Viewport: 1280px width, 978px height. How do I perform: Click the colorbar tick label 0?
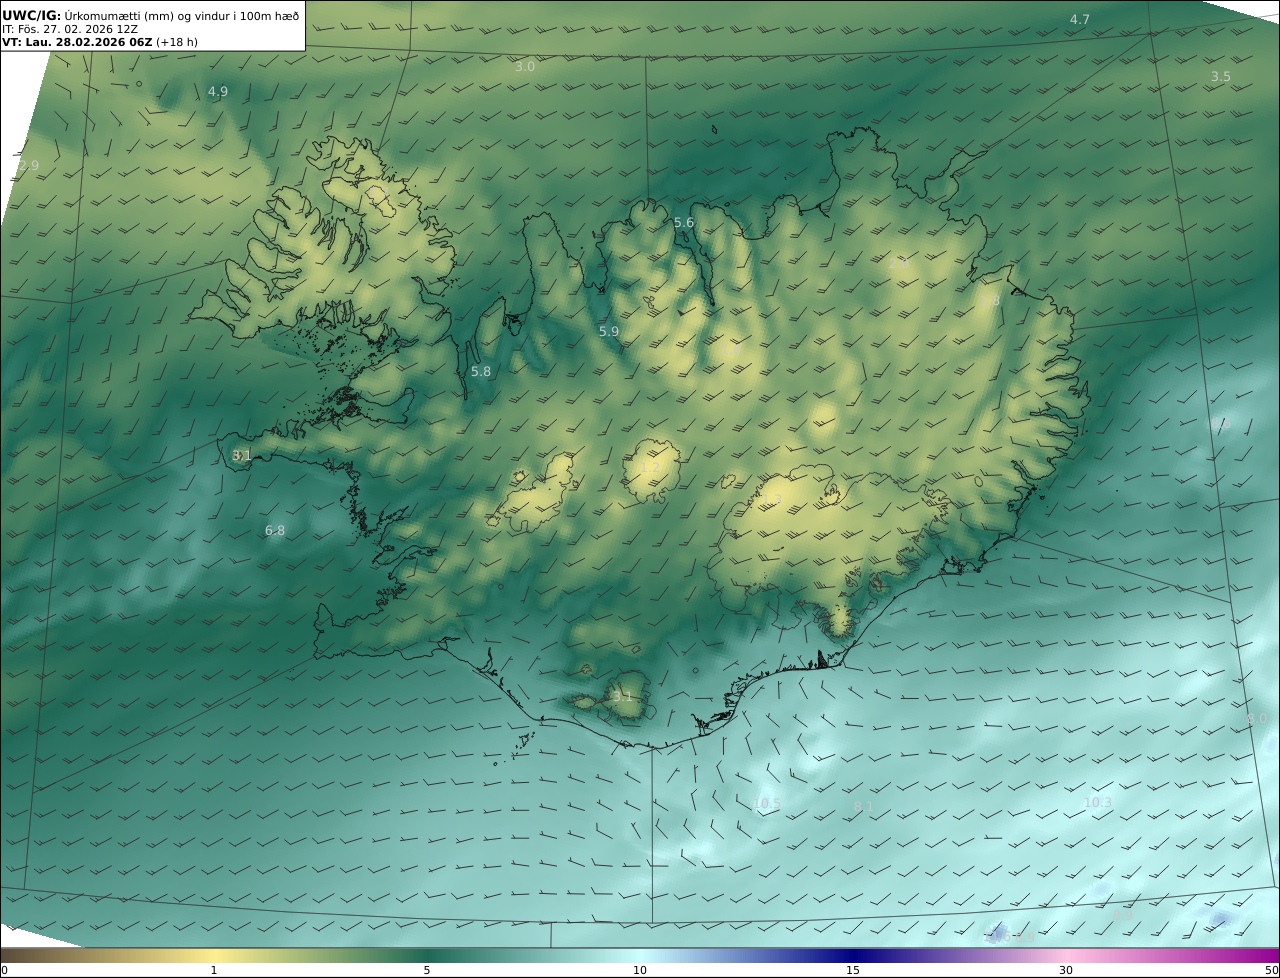(4, 970)
